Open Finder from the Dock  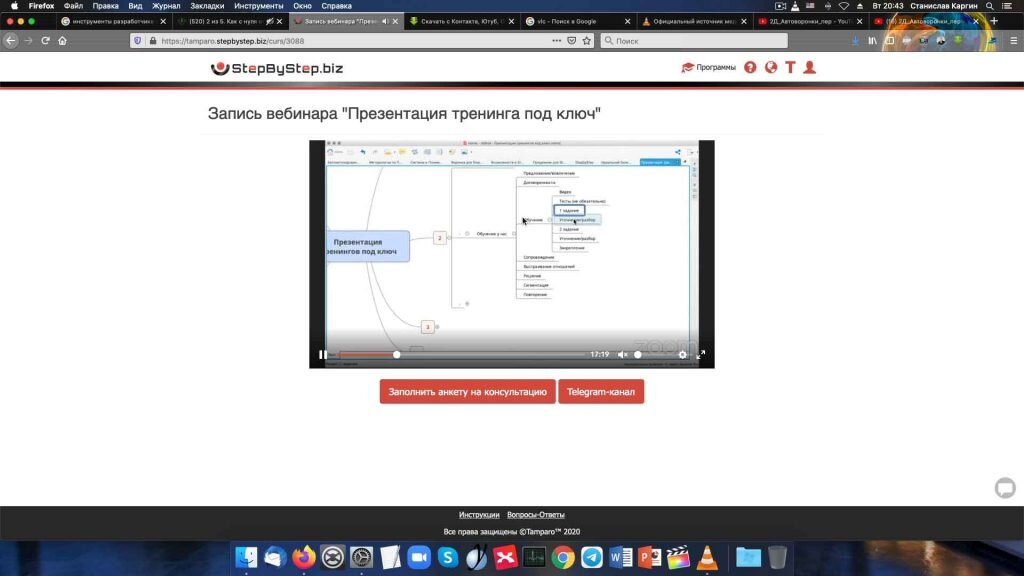pyautogui.click(x=246, y=557)
